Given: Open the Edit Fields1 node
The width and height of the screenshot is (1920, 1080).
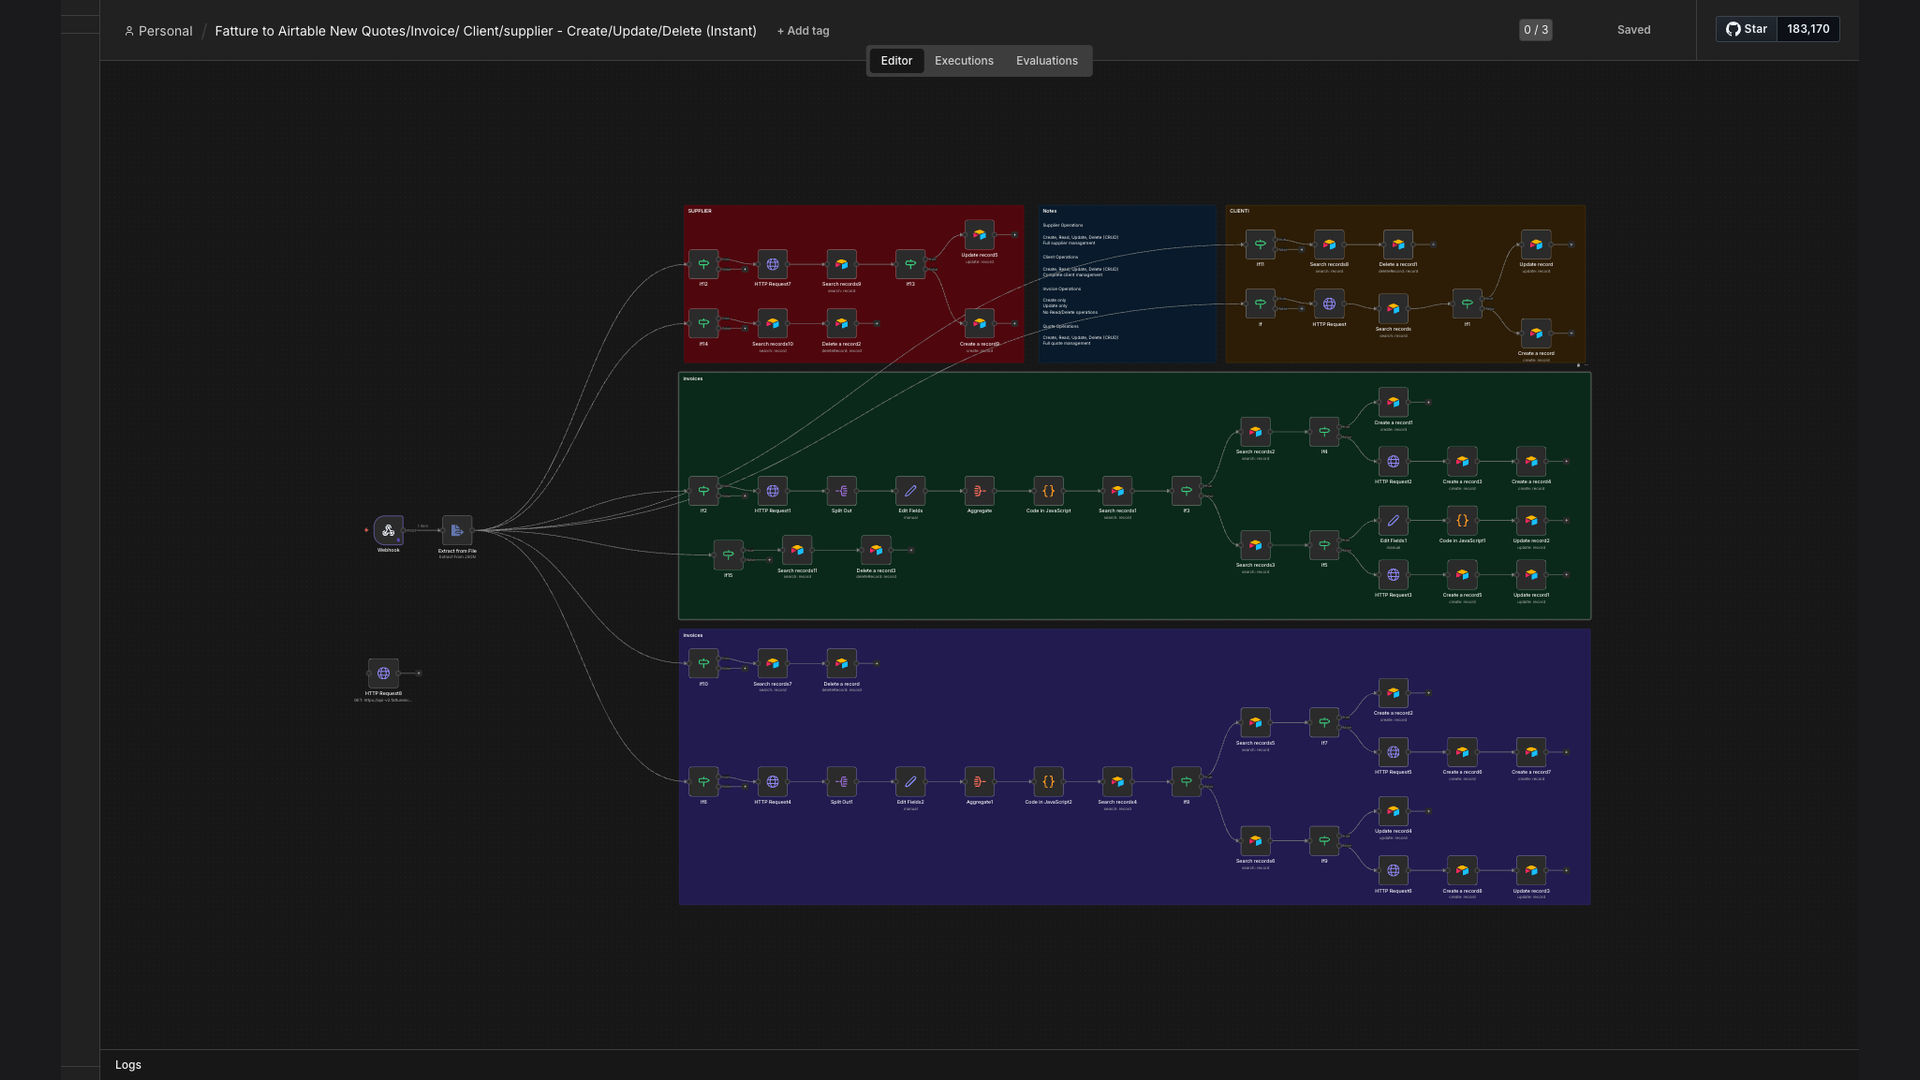Looking at the screenshot, I should tap(1393, 520).
